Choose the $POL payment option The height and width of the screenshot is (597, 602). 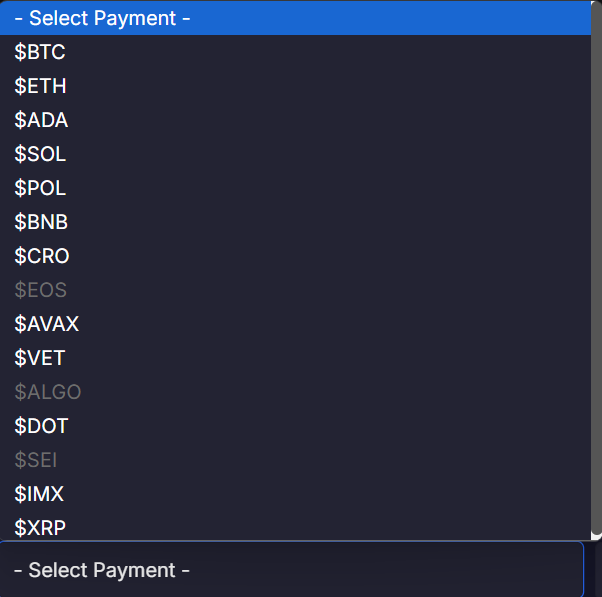(x=295, y=188)
